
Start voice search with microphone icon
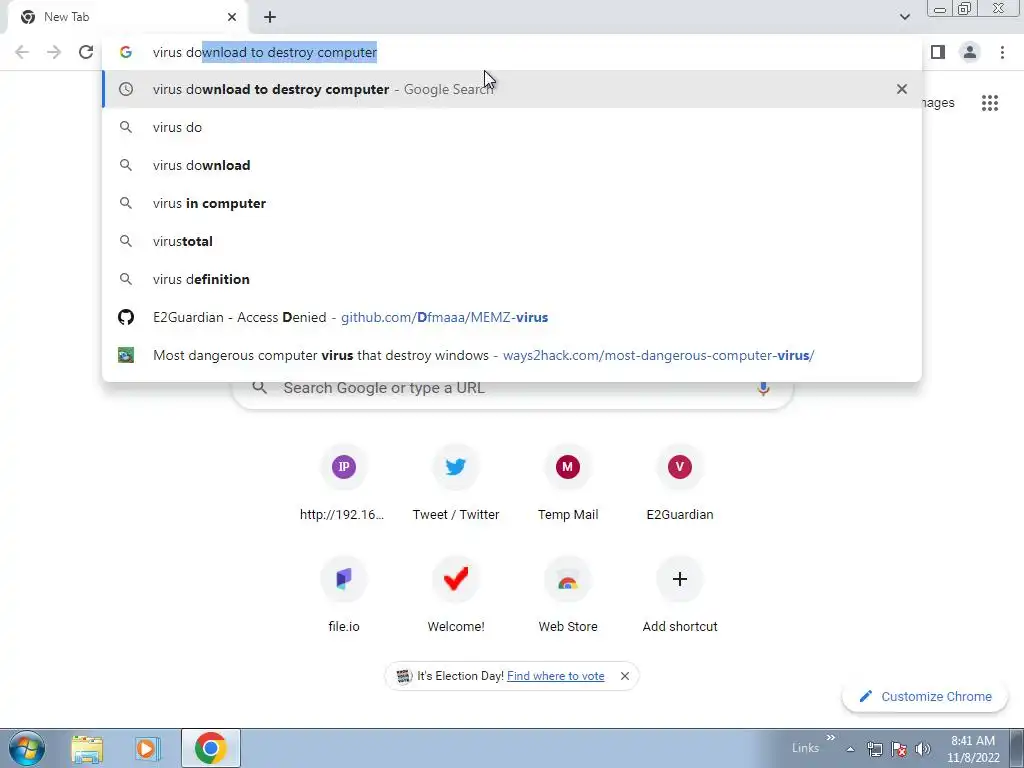763,388
